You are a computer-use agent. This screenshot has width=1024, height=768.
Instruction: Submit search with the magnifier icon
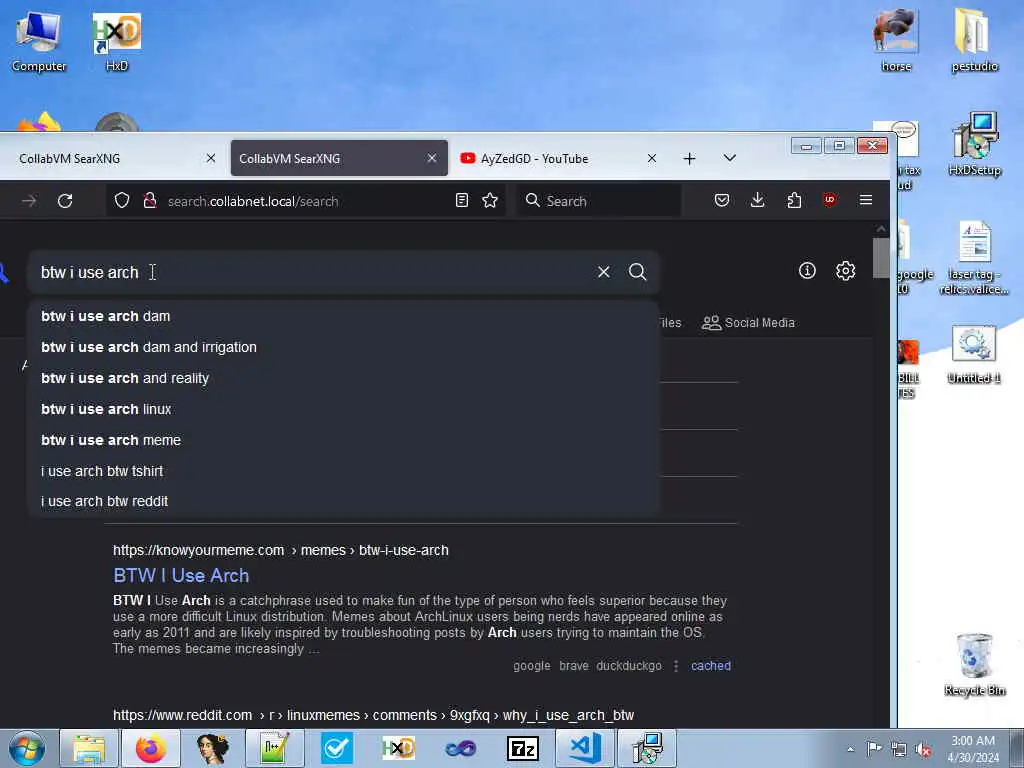point(637,272)
